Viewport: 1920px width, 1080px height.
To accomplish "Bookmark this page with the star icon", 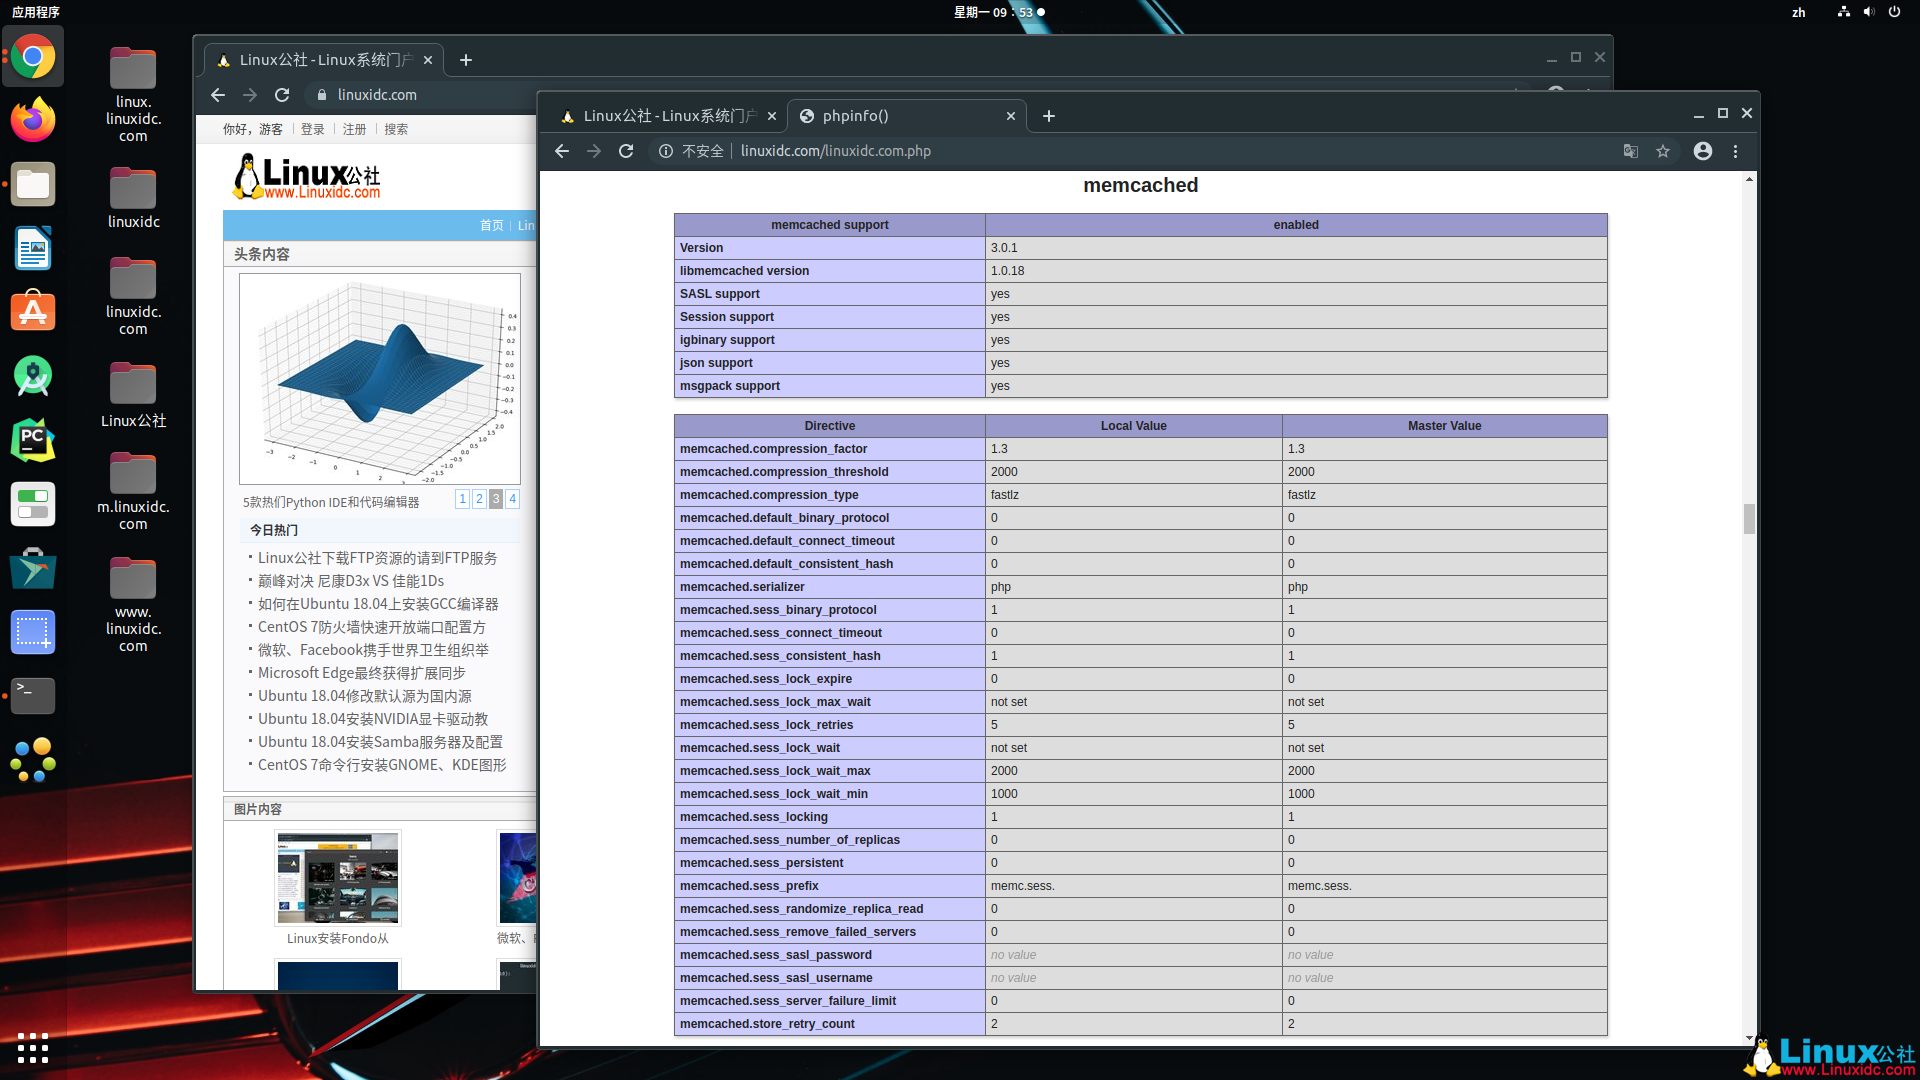I will (x=1663, y=151).
